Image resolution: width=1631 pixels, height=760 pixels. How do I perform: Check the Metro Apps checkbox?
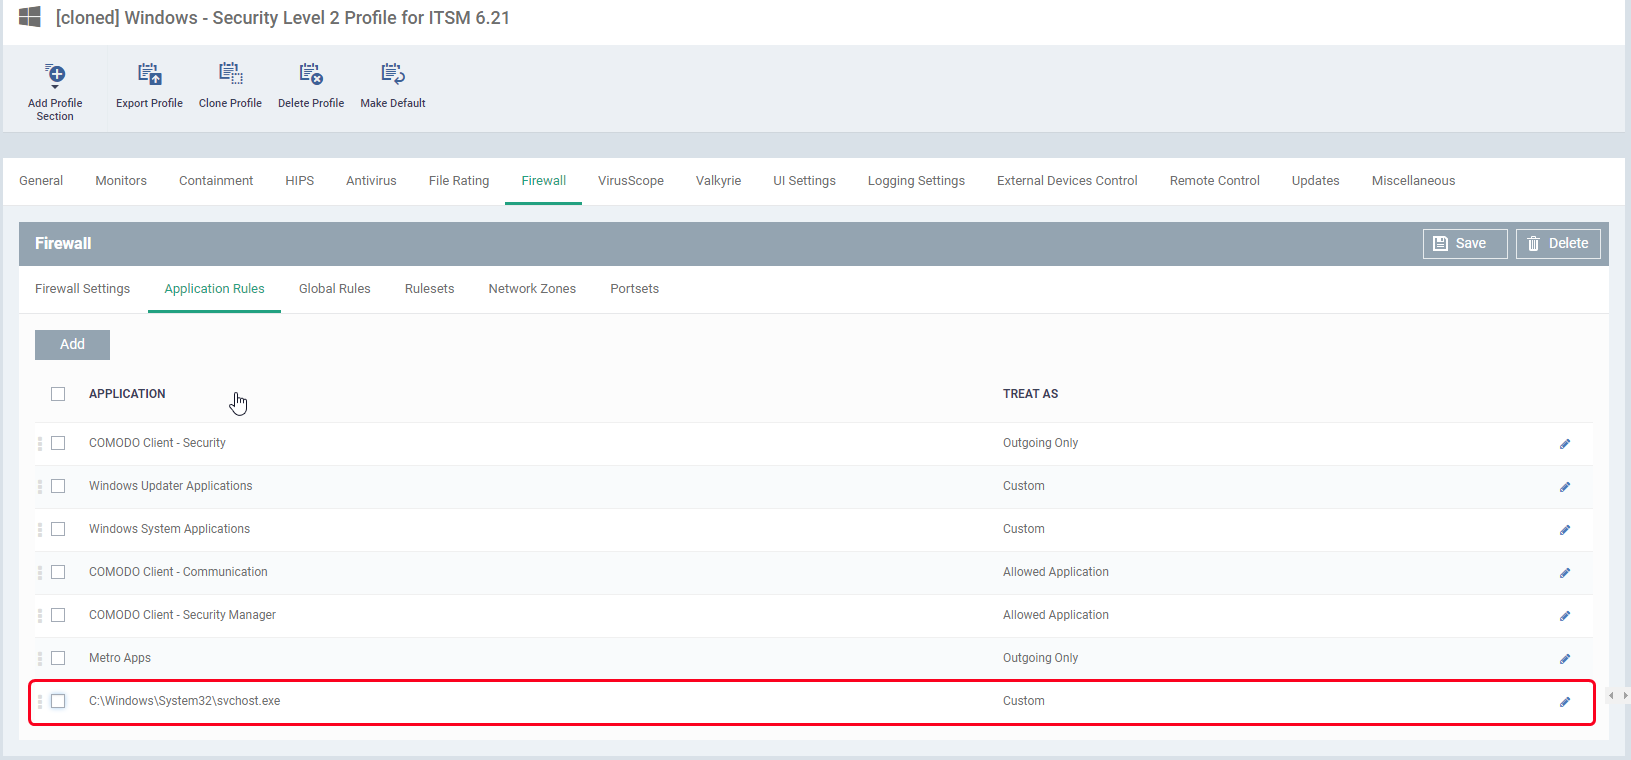(x=58, y=658)
